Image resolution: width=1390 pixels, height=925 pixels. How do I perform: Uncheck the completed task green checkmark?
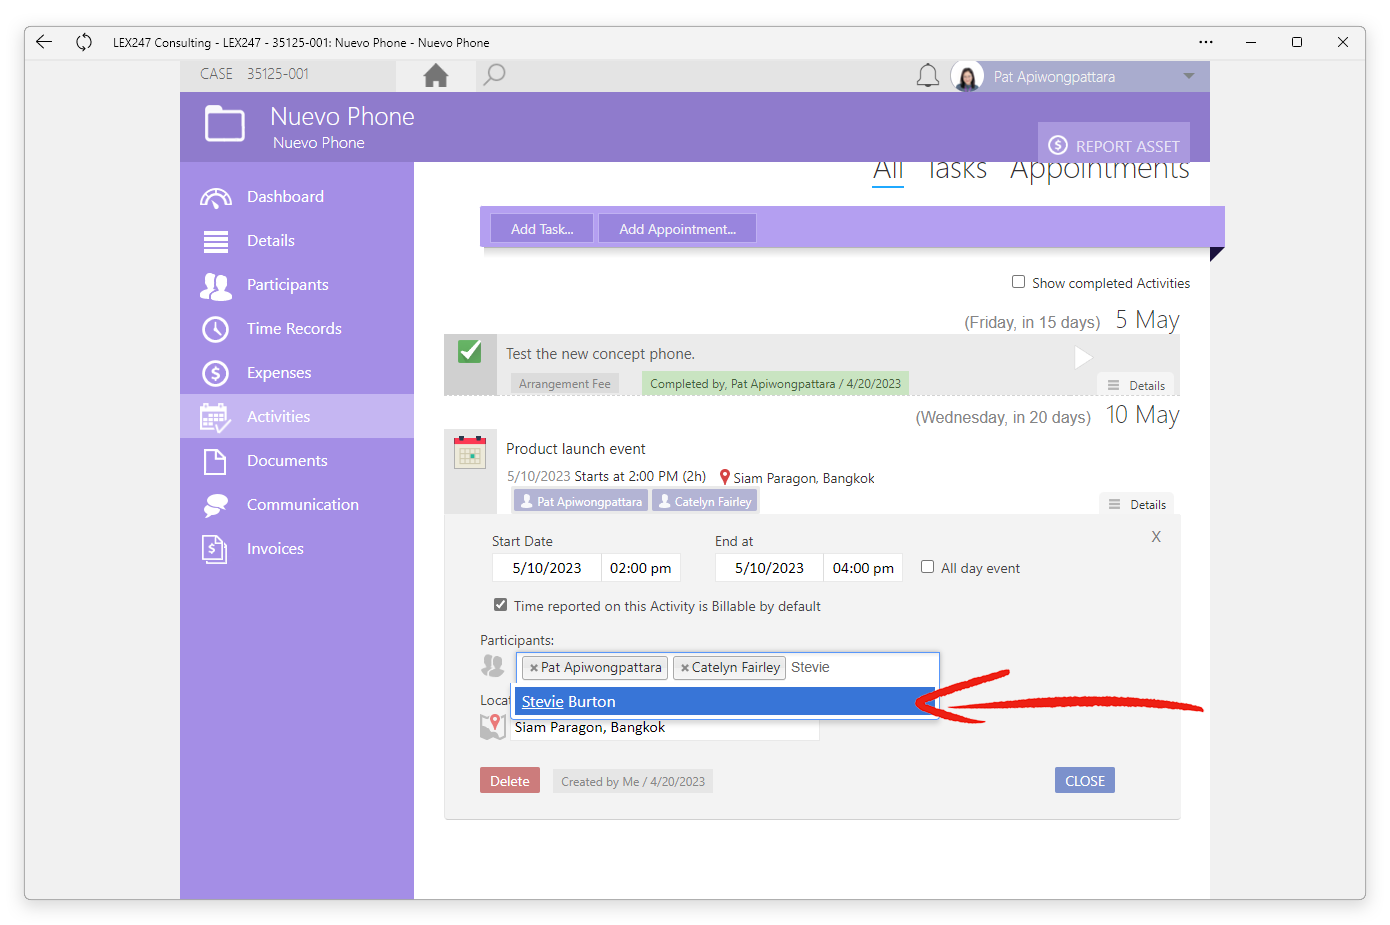[469, 352]
